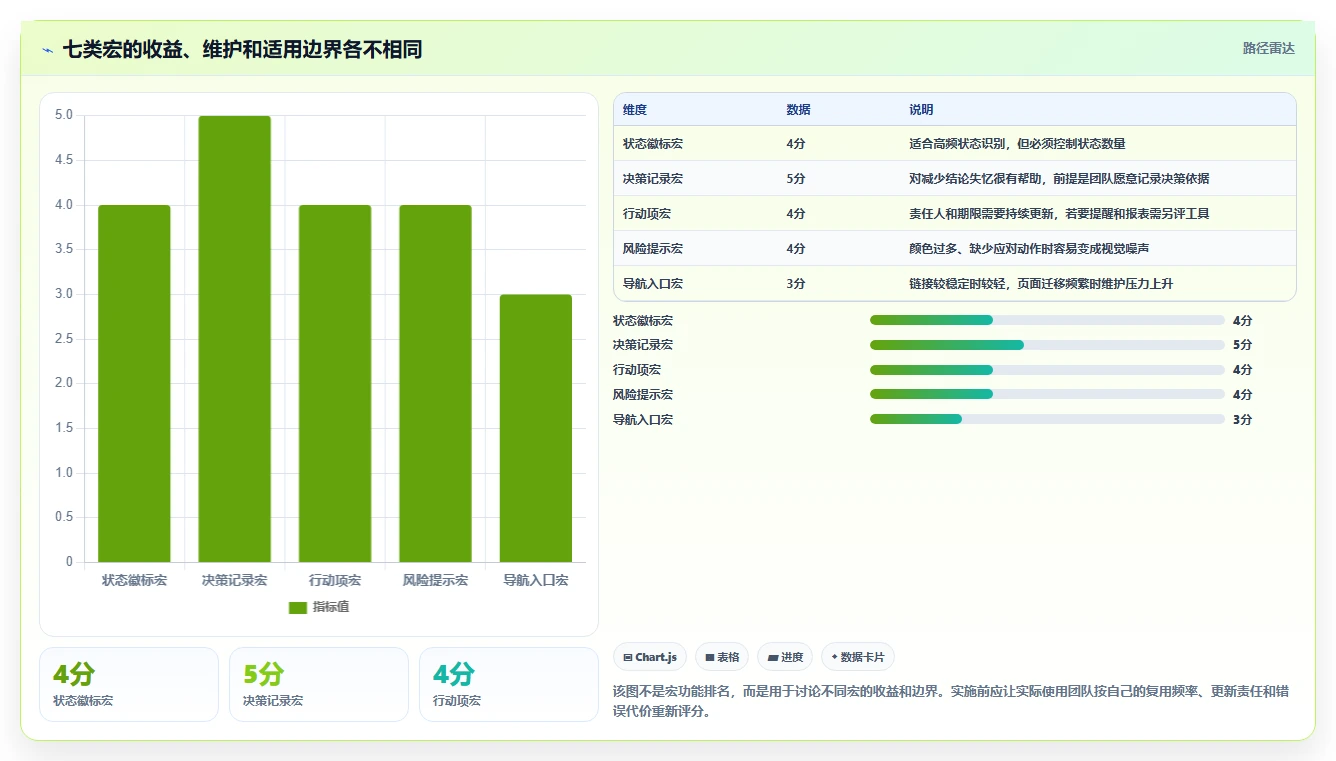Click the 数据卡片 chip

point(858,657)
